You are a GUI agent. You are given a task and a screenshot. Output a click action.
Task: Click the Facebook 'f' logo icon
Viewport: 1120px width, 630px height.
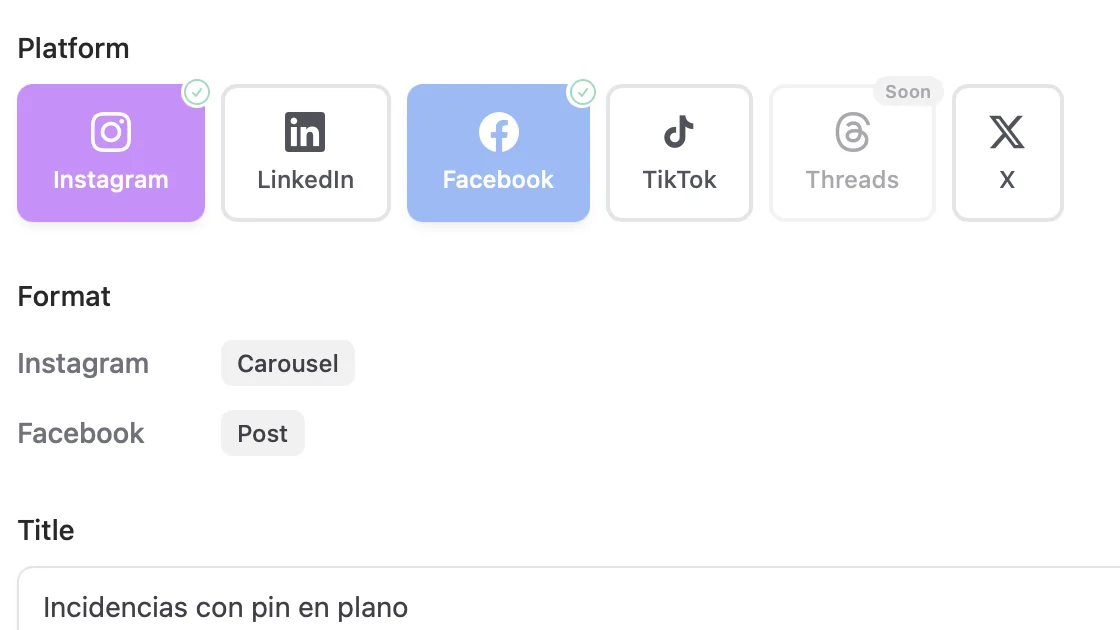(499, 132)
